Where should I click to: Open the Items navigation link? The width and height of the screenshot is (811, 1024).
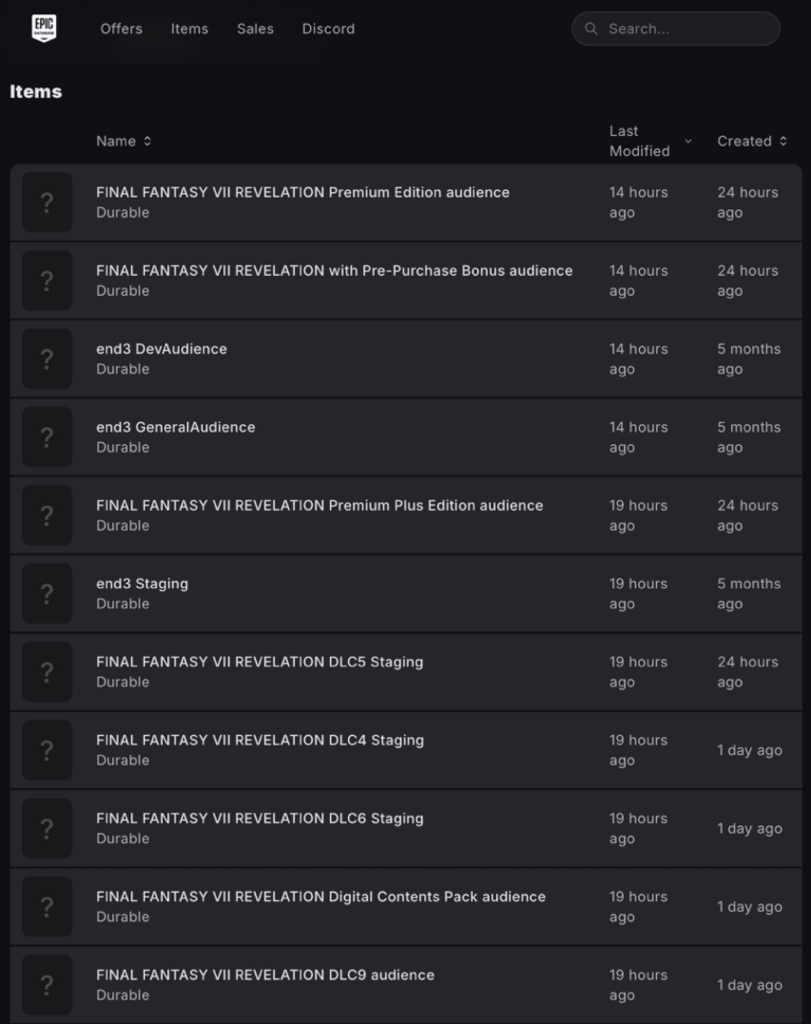189,29
